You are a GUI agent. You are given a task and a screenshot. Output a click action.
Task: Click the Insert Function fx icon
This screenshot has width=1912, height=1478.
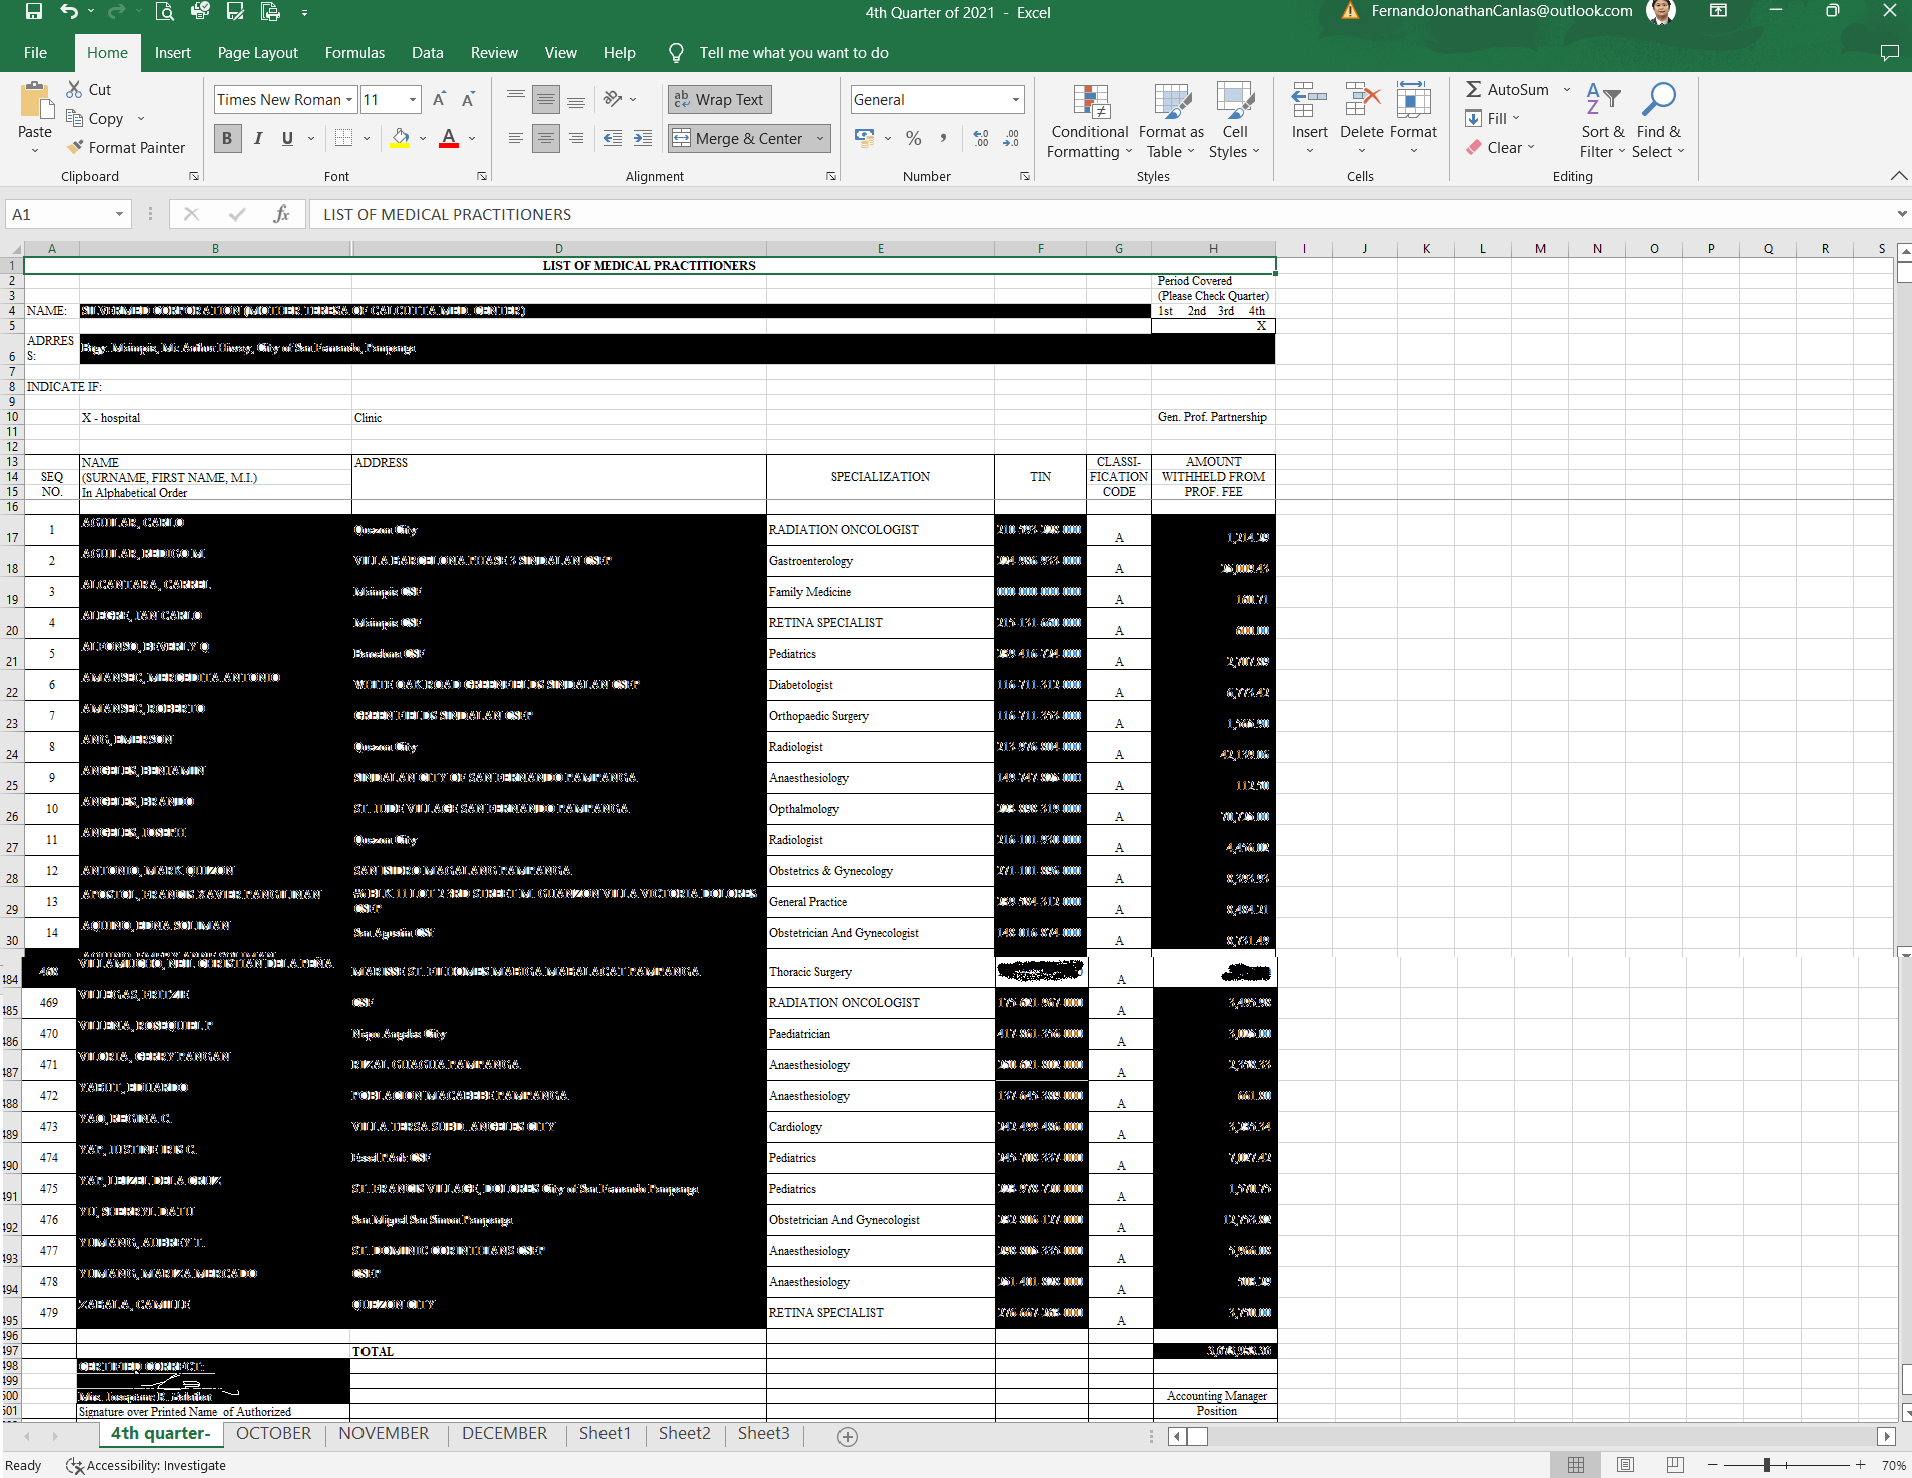coord(281,214)
